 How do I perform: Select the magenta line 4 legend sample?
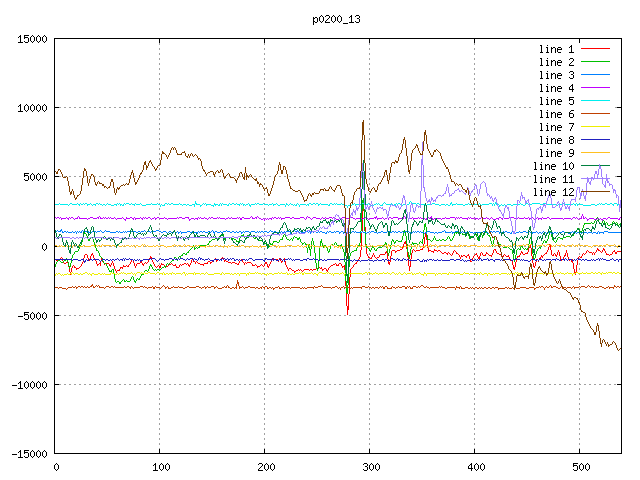click(x=596, y=88)
